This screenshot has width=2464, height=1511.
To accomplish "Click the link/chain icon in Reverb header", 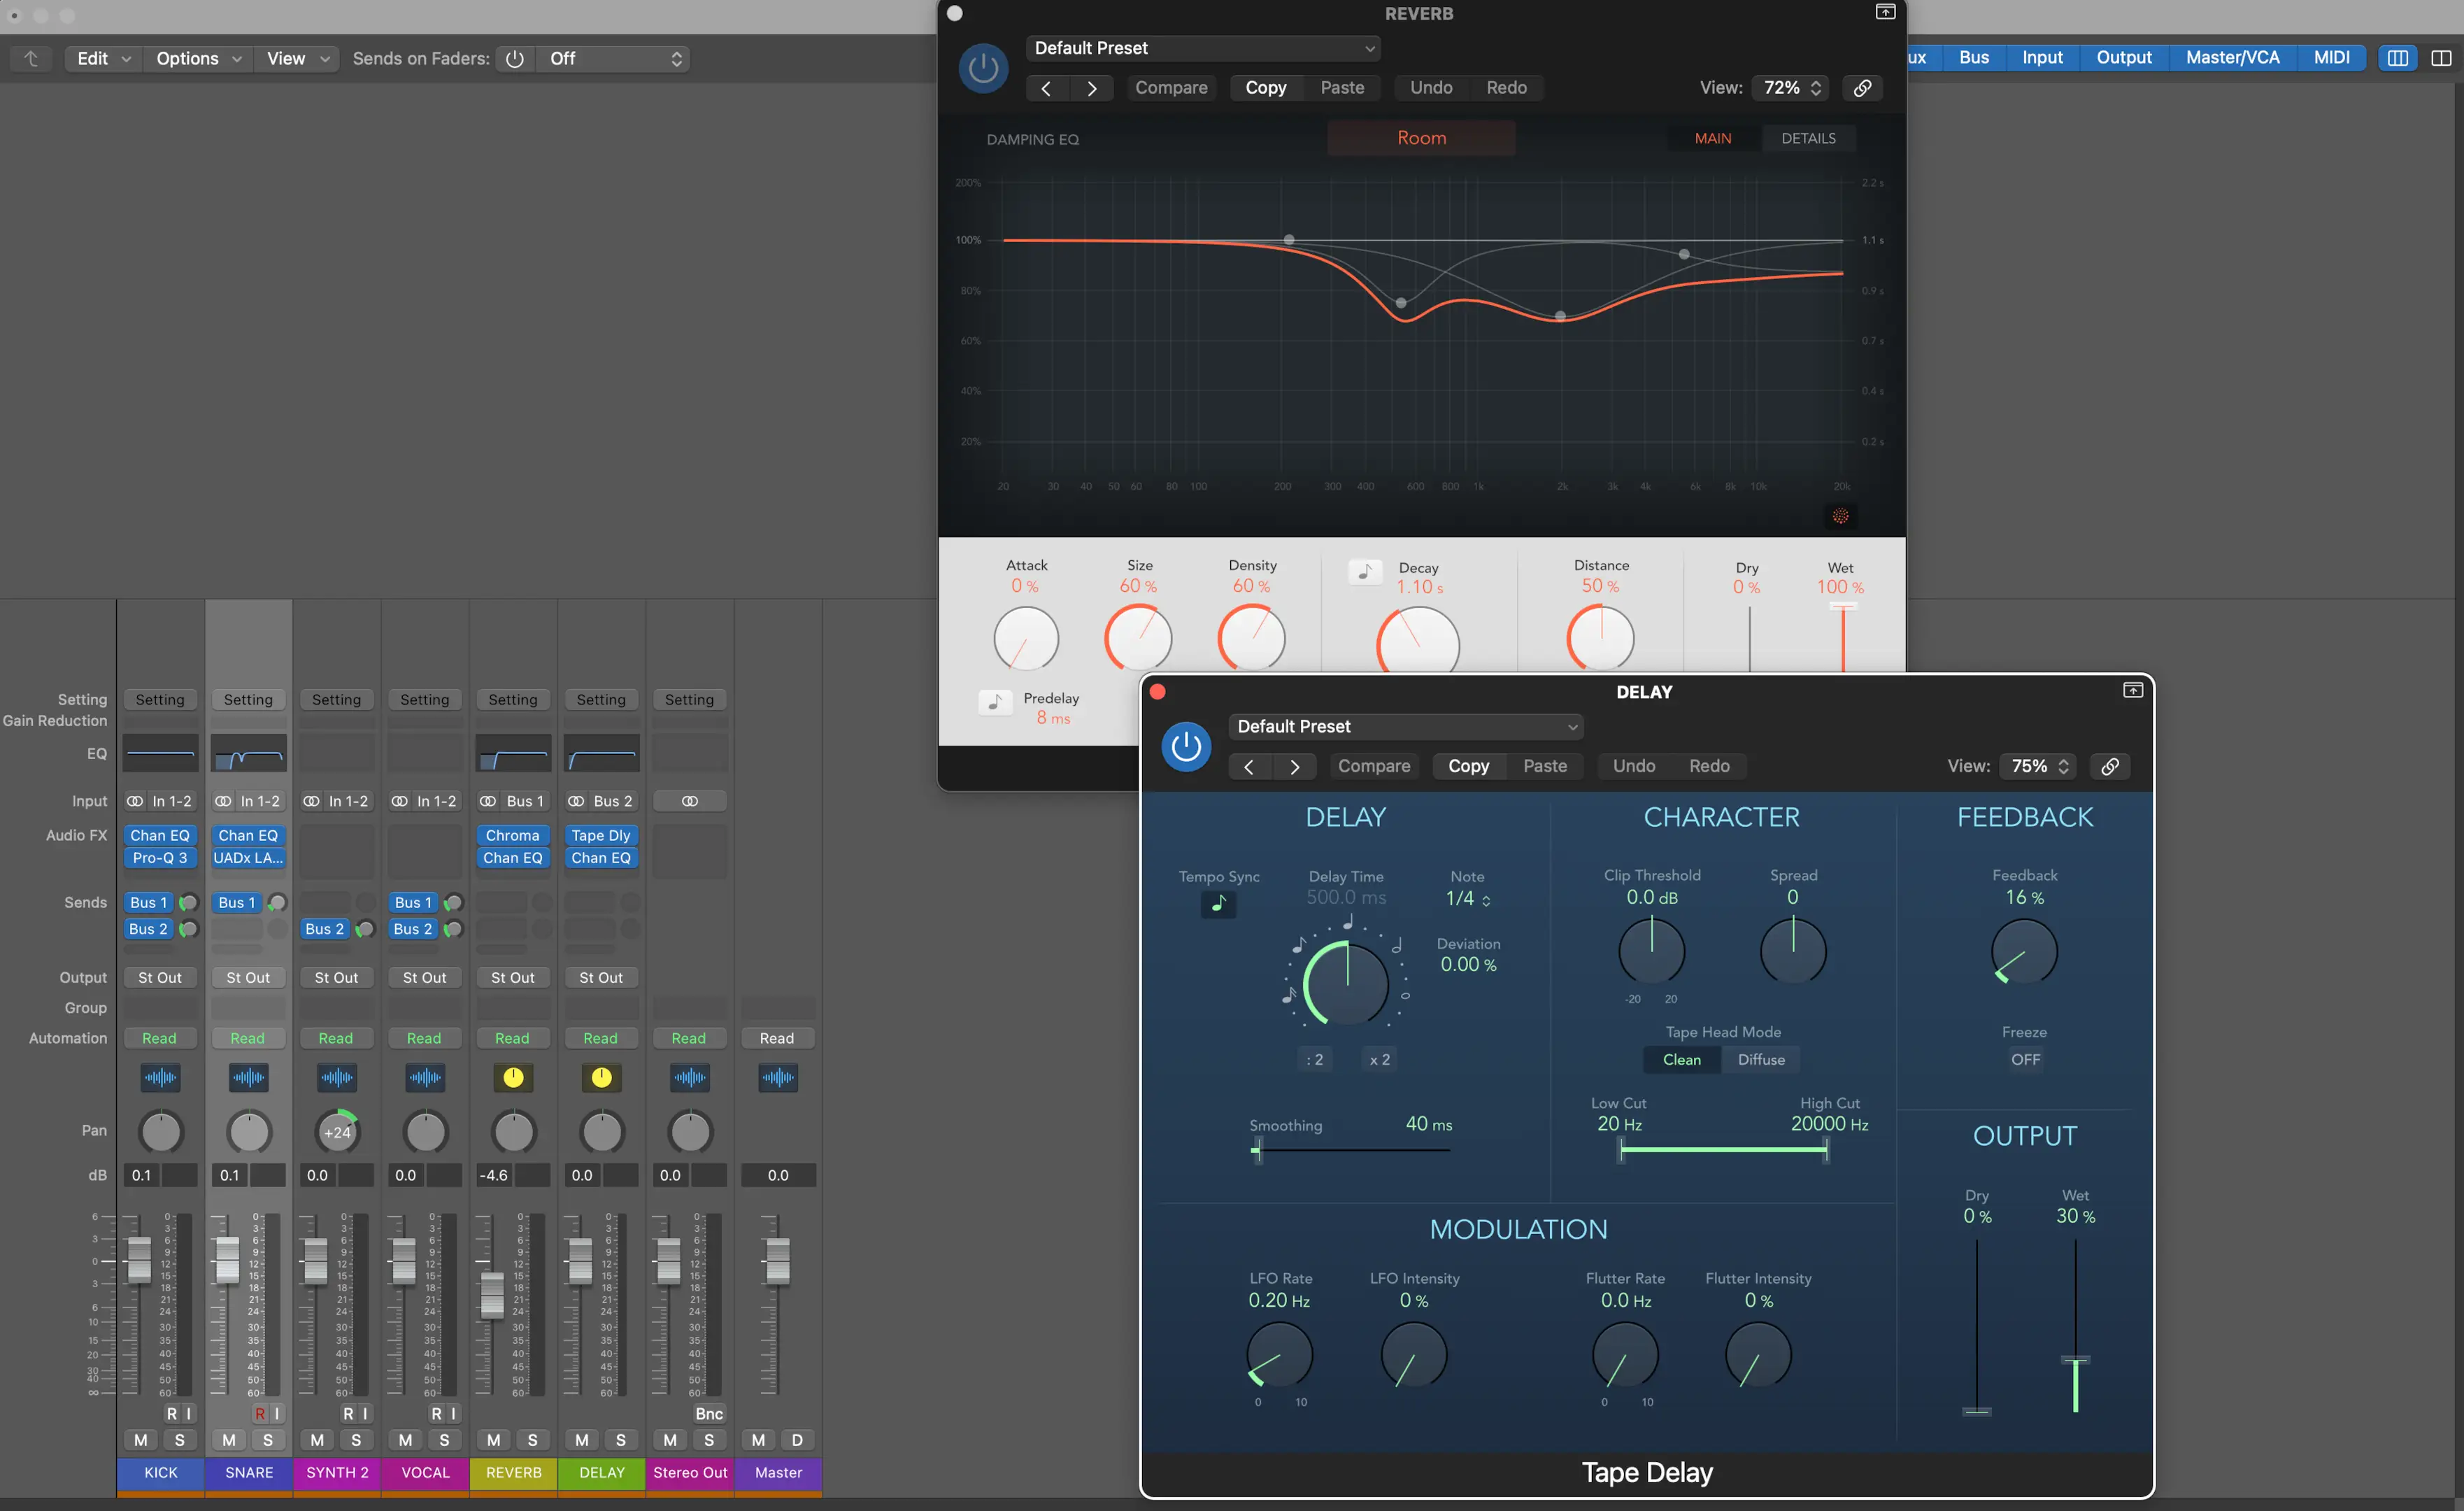I will (1864, 86).
